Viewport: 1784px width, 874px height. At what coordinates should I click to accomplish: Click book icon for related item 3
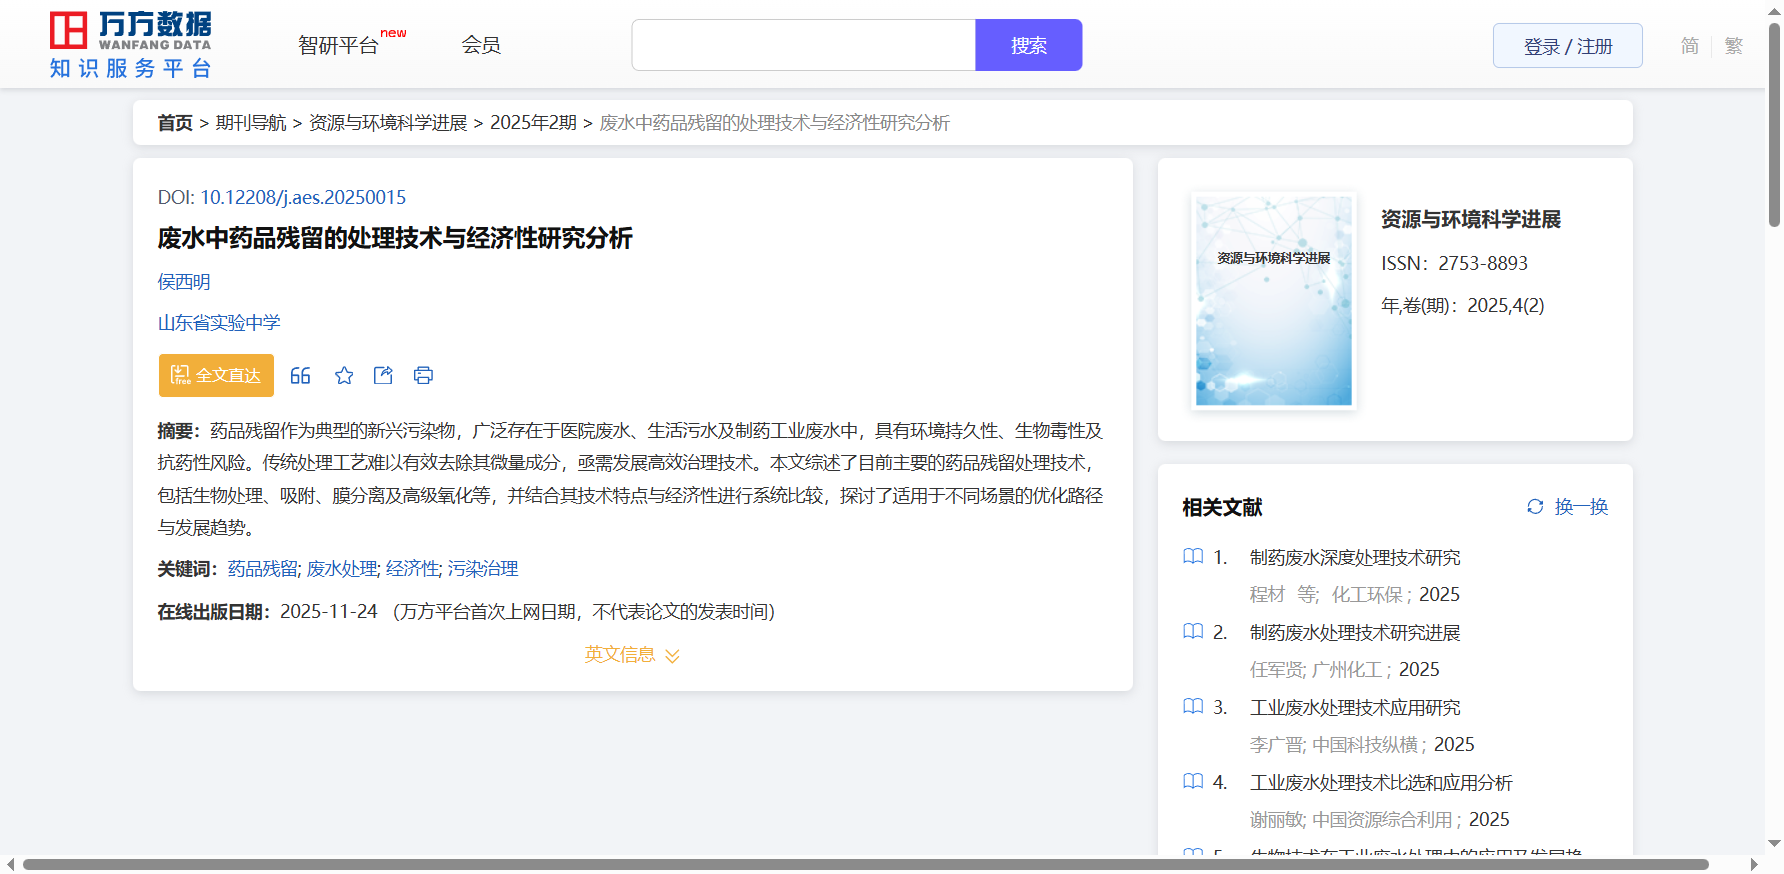pyautogui.click(x=1193, y=707)
